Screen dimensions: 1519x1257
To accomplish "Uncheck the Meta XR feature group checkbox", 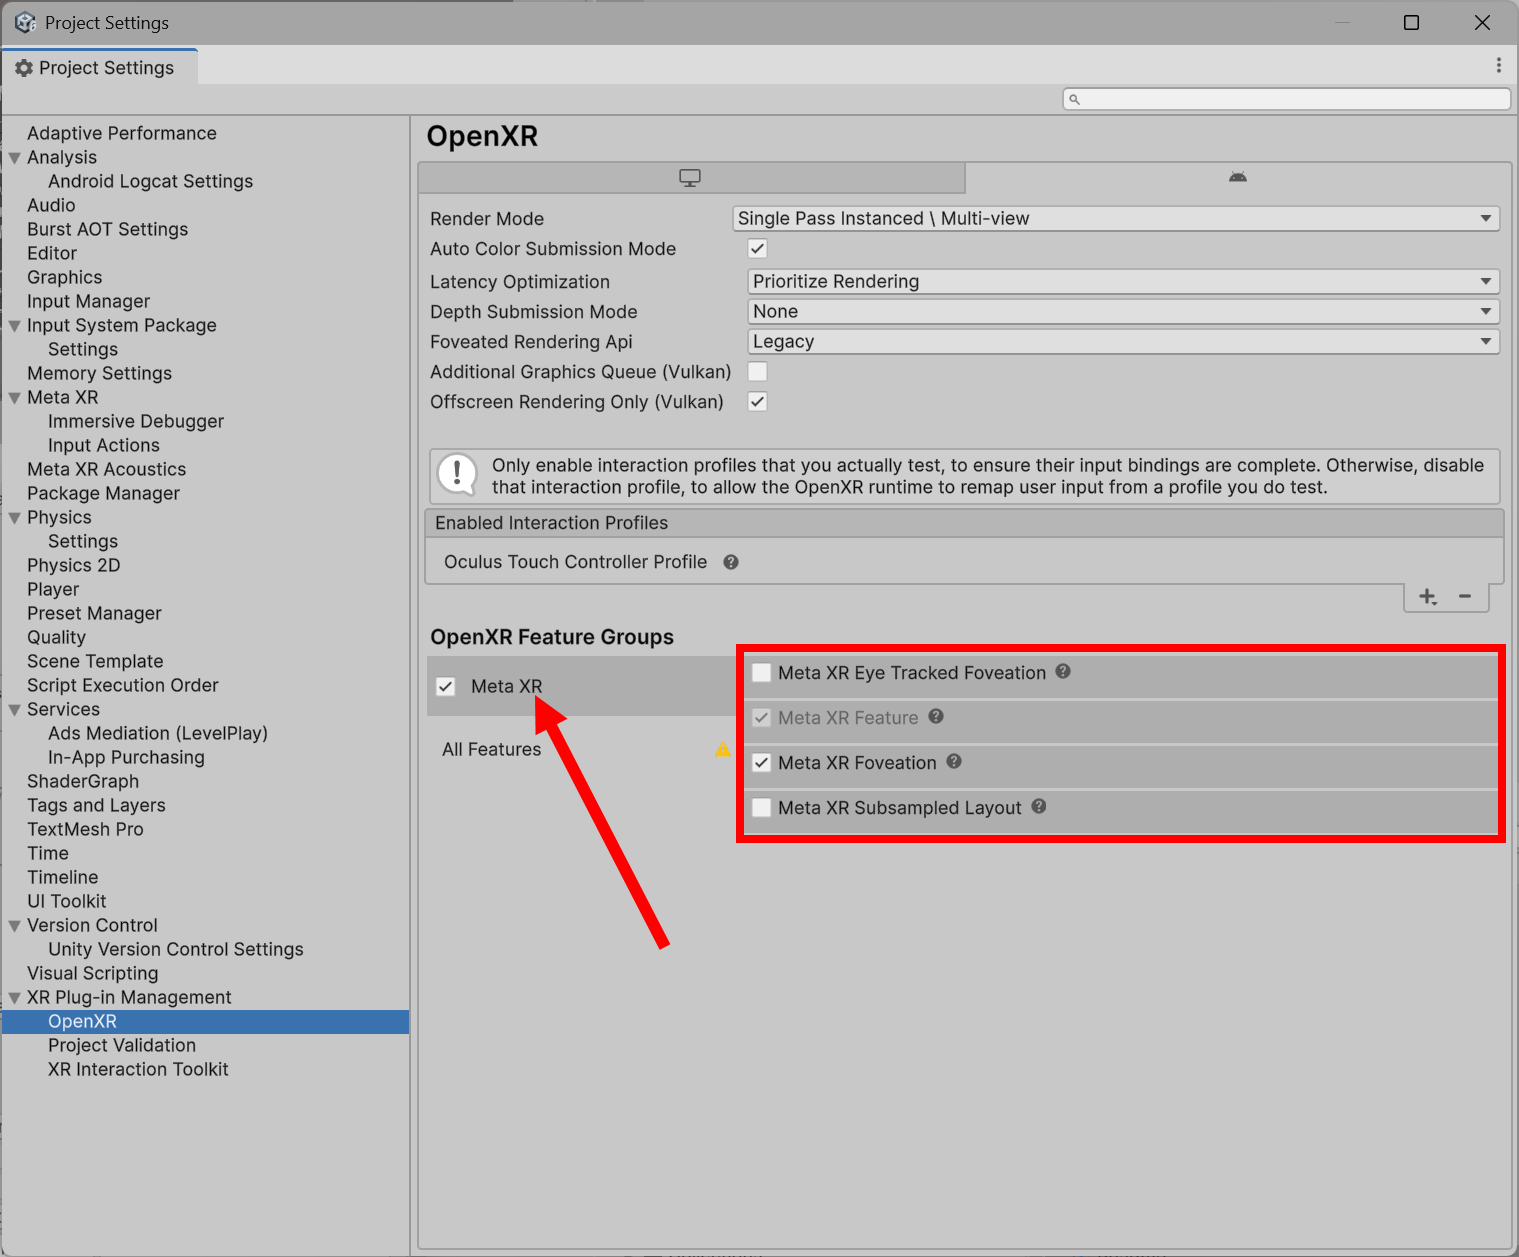I will 446,687.
